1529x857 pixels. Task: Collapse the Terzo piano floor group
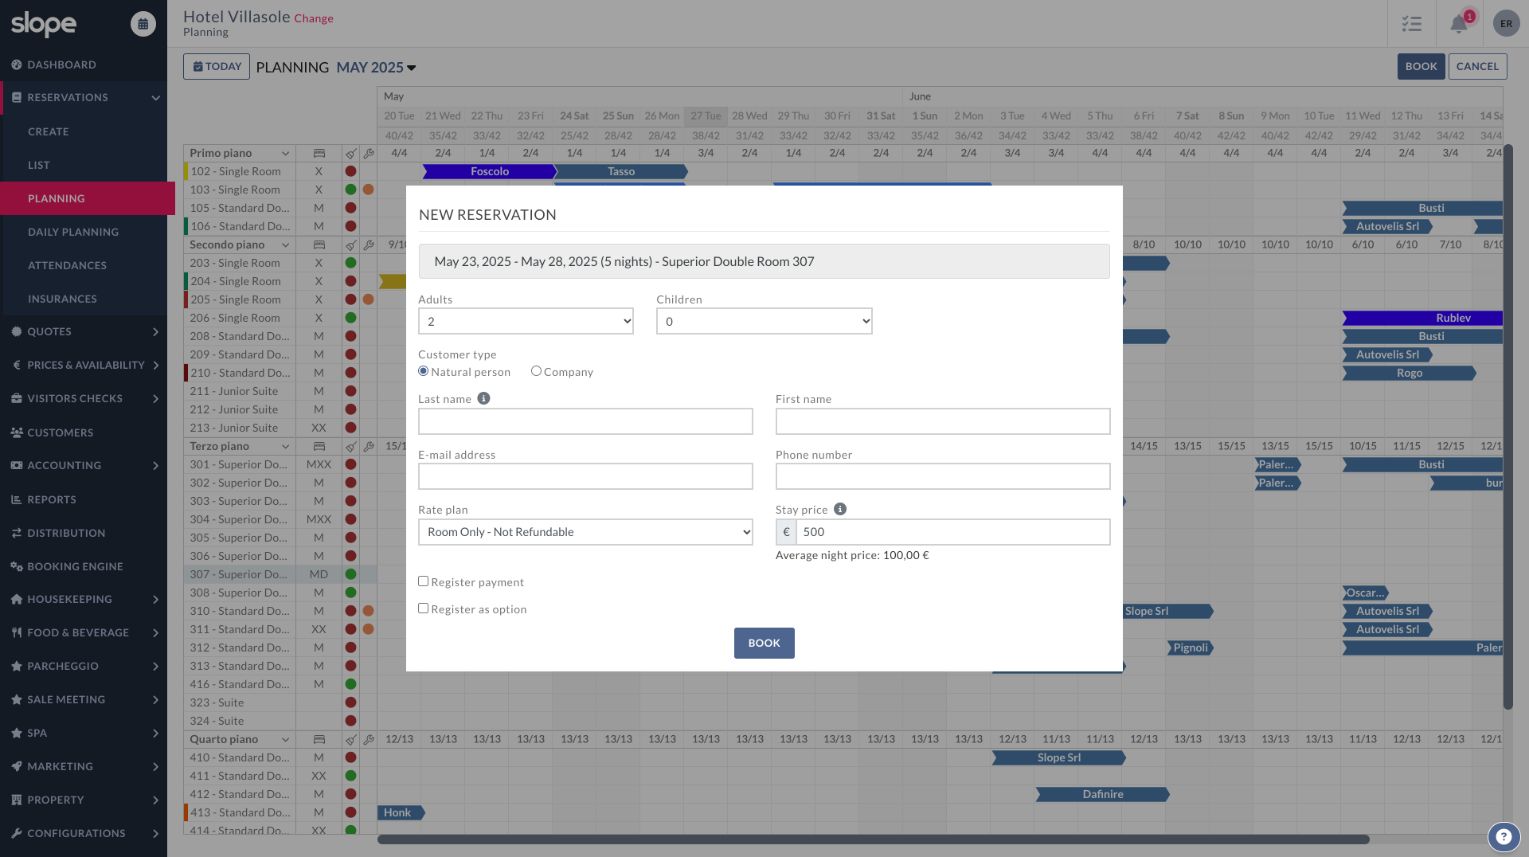285,447
